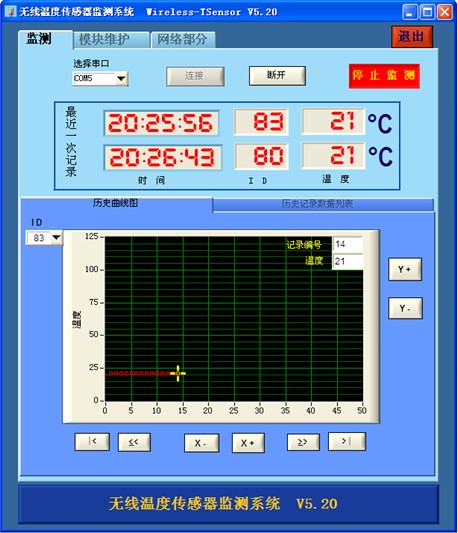Image resolution: width=458 pixels, height=533 pixels.
Task: Click the thermometer app icon in title bar
Action: (x=11, y=12)
